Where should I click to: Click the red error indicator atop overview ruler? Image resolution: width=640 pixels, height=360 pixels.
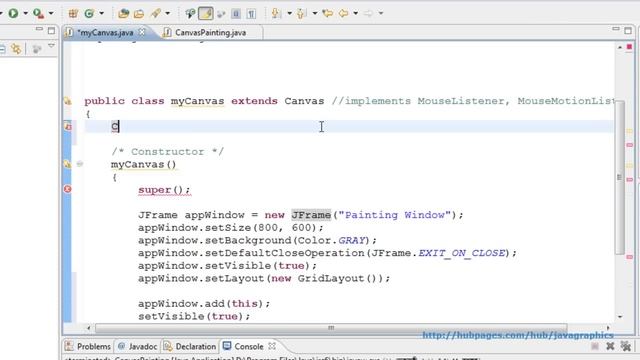coord(629,47)
